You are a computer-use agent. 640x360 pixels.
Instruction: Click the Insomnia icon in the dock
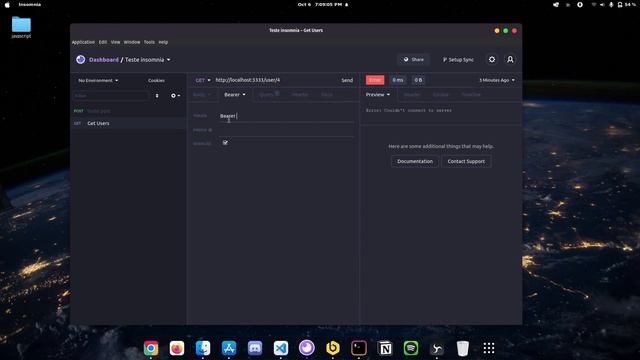tap(307, 348)
